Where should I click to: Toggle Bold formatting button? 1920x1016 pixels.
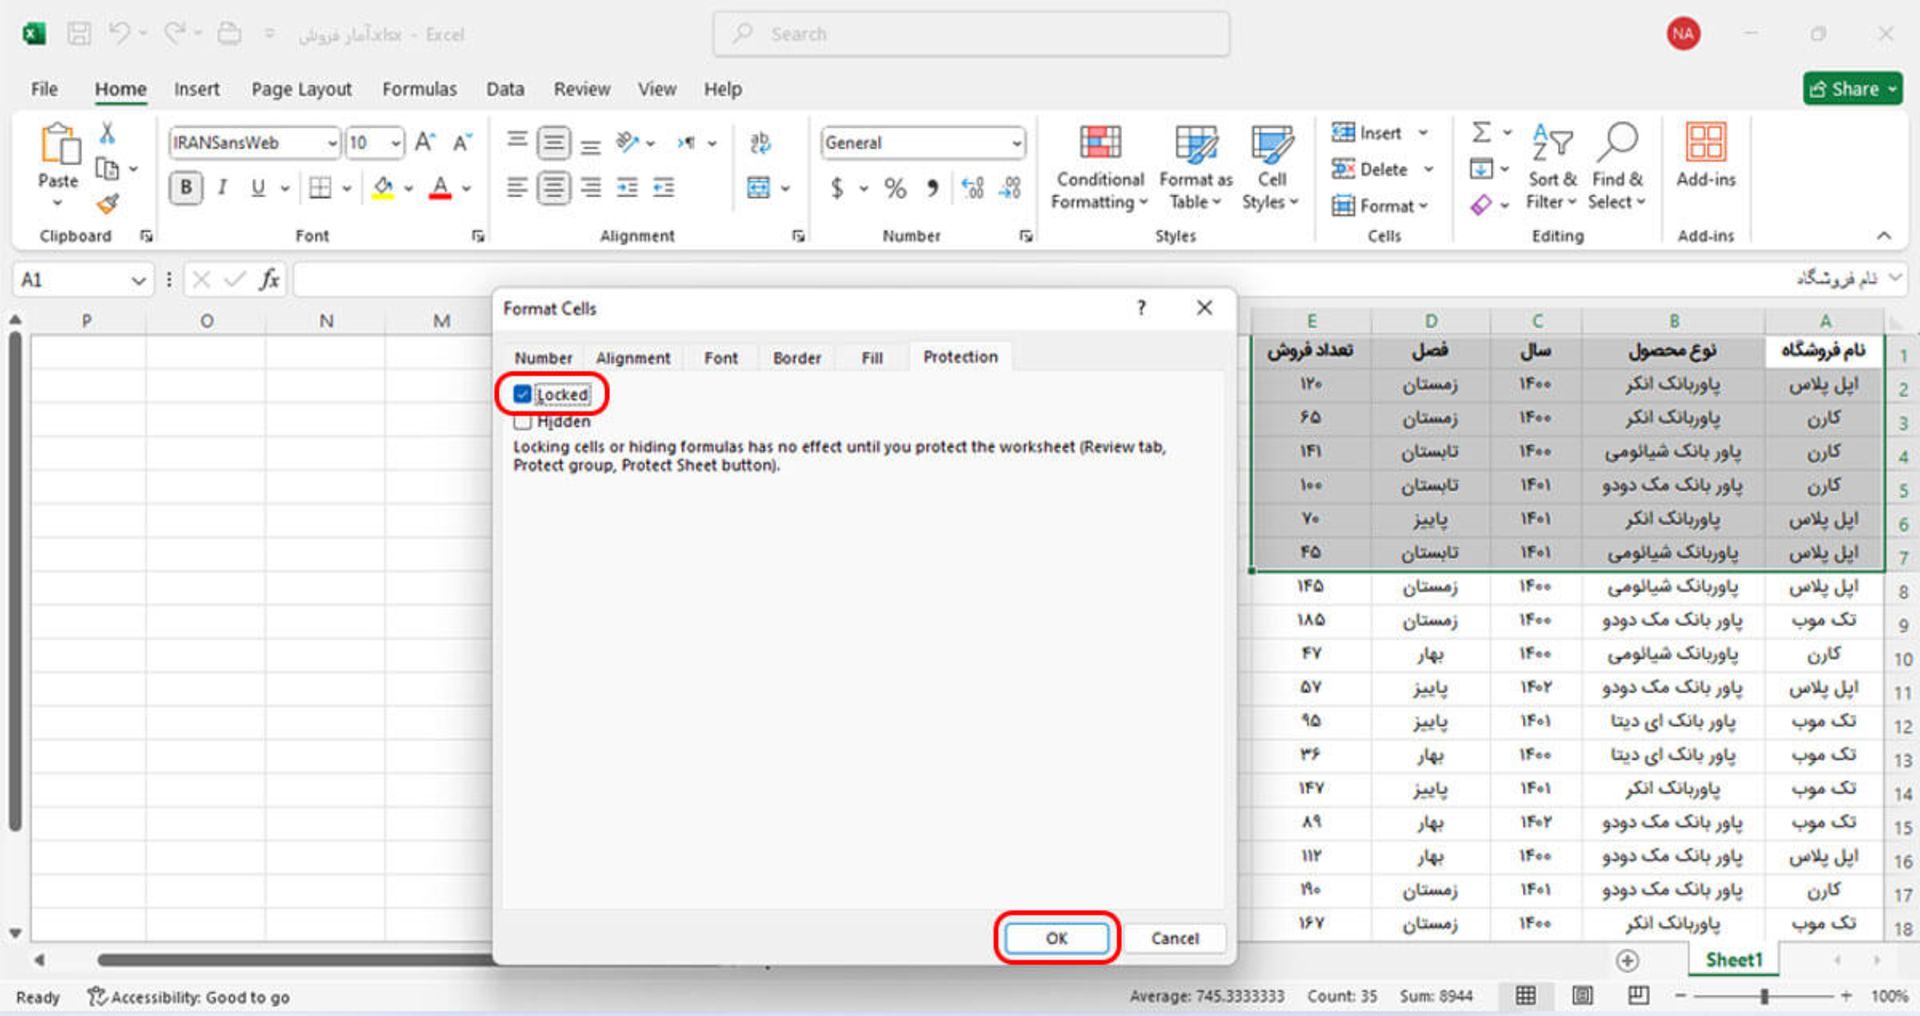tap(186, 188)
